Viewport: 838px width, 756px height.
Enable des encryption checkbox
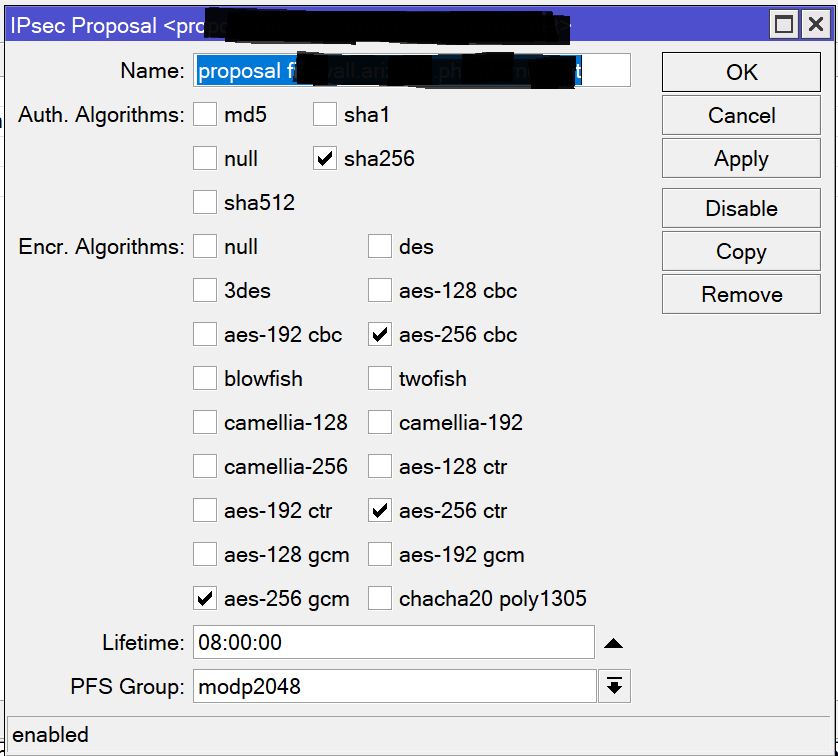(x=379, y=246)
